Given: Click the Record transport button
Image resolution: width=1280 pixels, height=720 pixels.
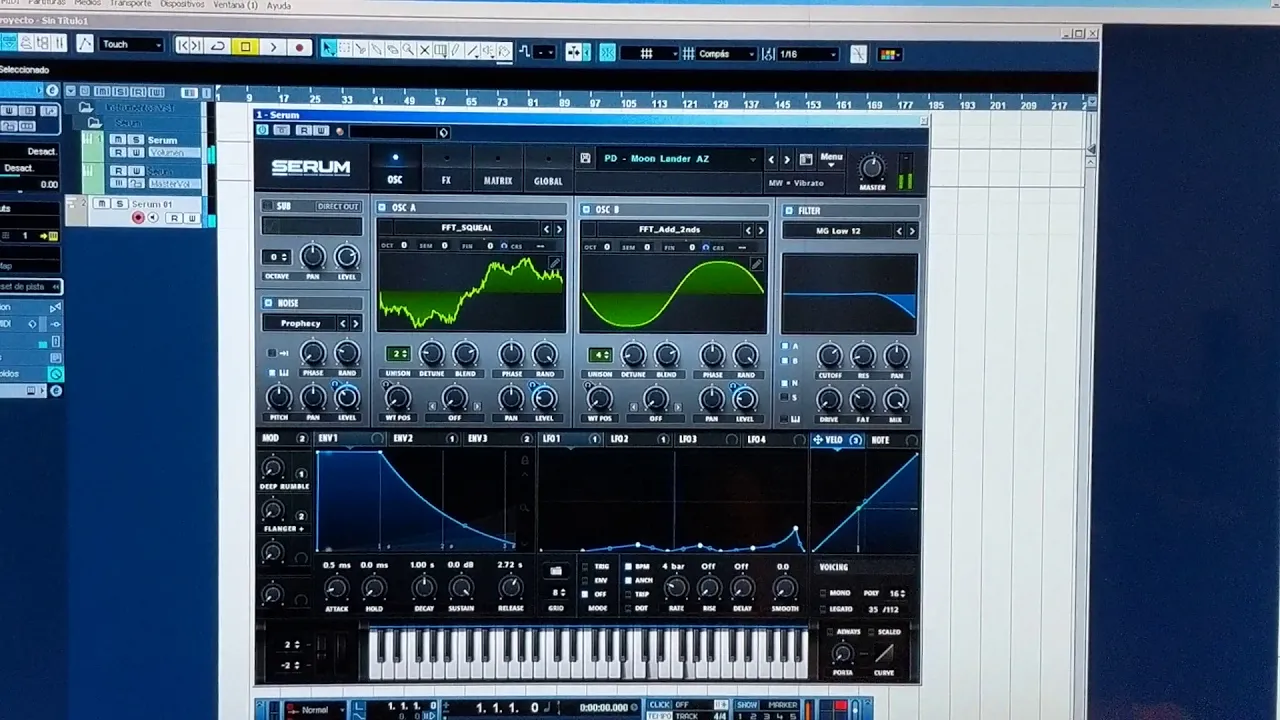Looking at the screenshot, I should [299, 47].
